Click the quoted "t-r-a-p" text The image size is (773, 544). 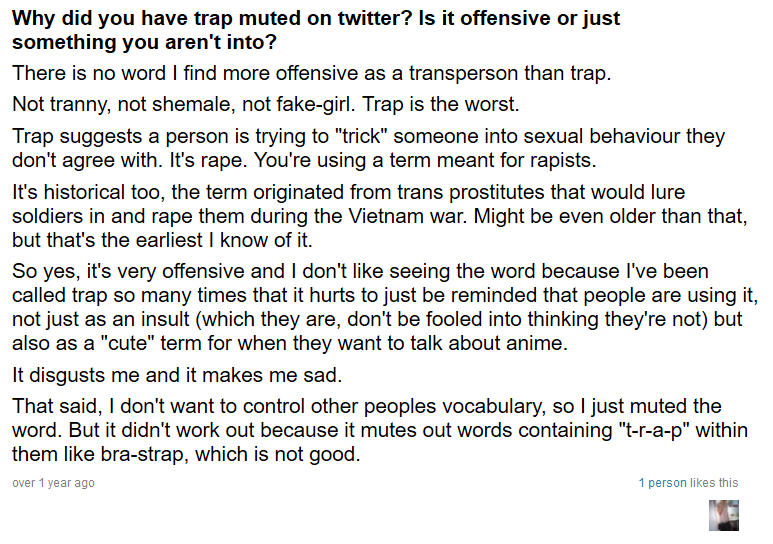point(657,430)
